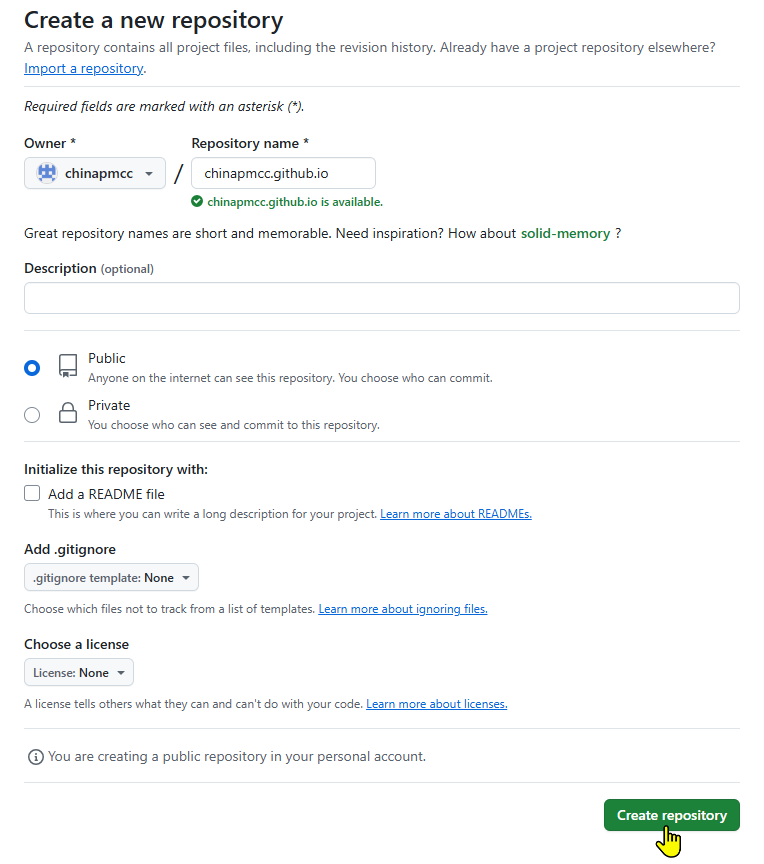The width and height of the screenshot is (764, 864).
Task: Open the Owner chinapmcc dropdown
Action: [x=95, y=173]
